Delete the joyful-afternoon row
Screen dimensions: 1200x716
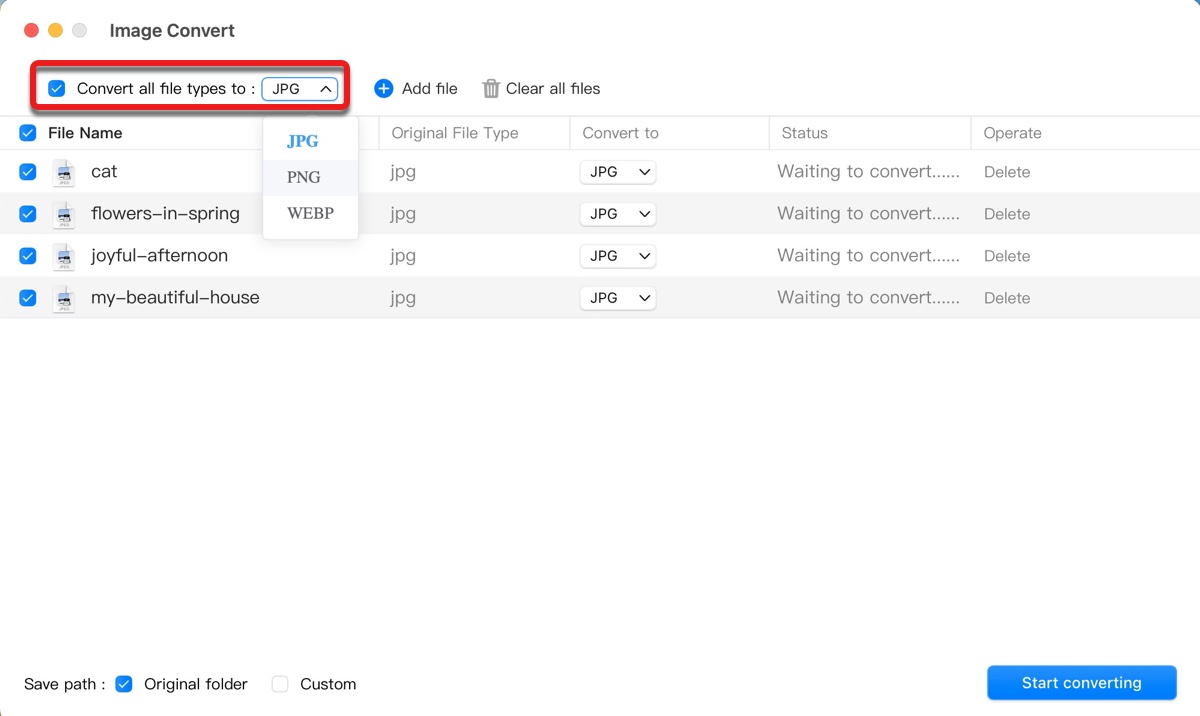(1006, 256)
